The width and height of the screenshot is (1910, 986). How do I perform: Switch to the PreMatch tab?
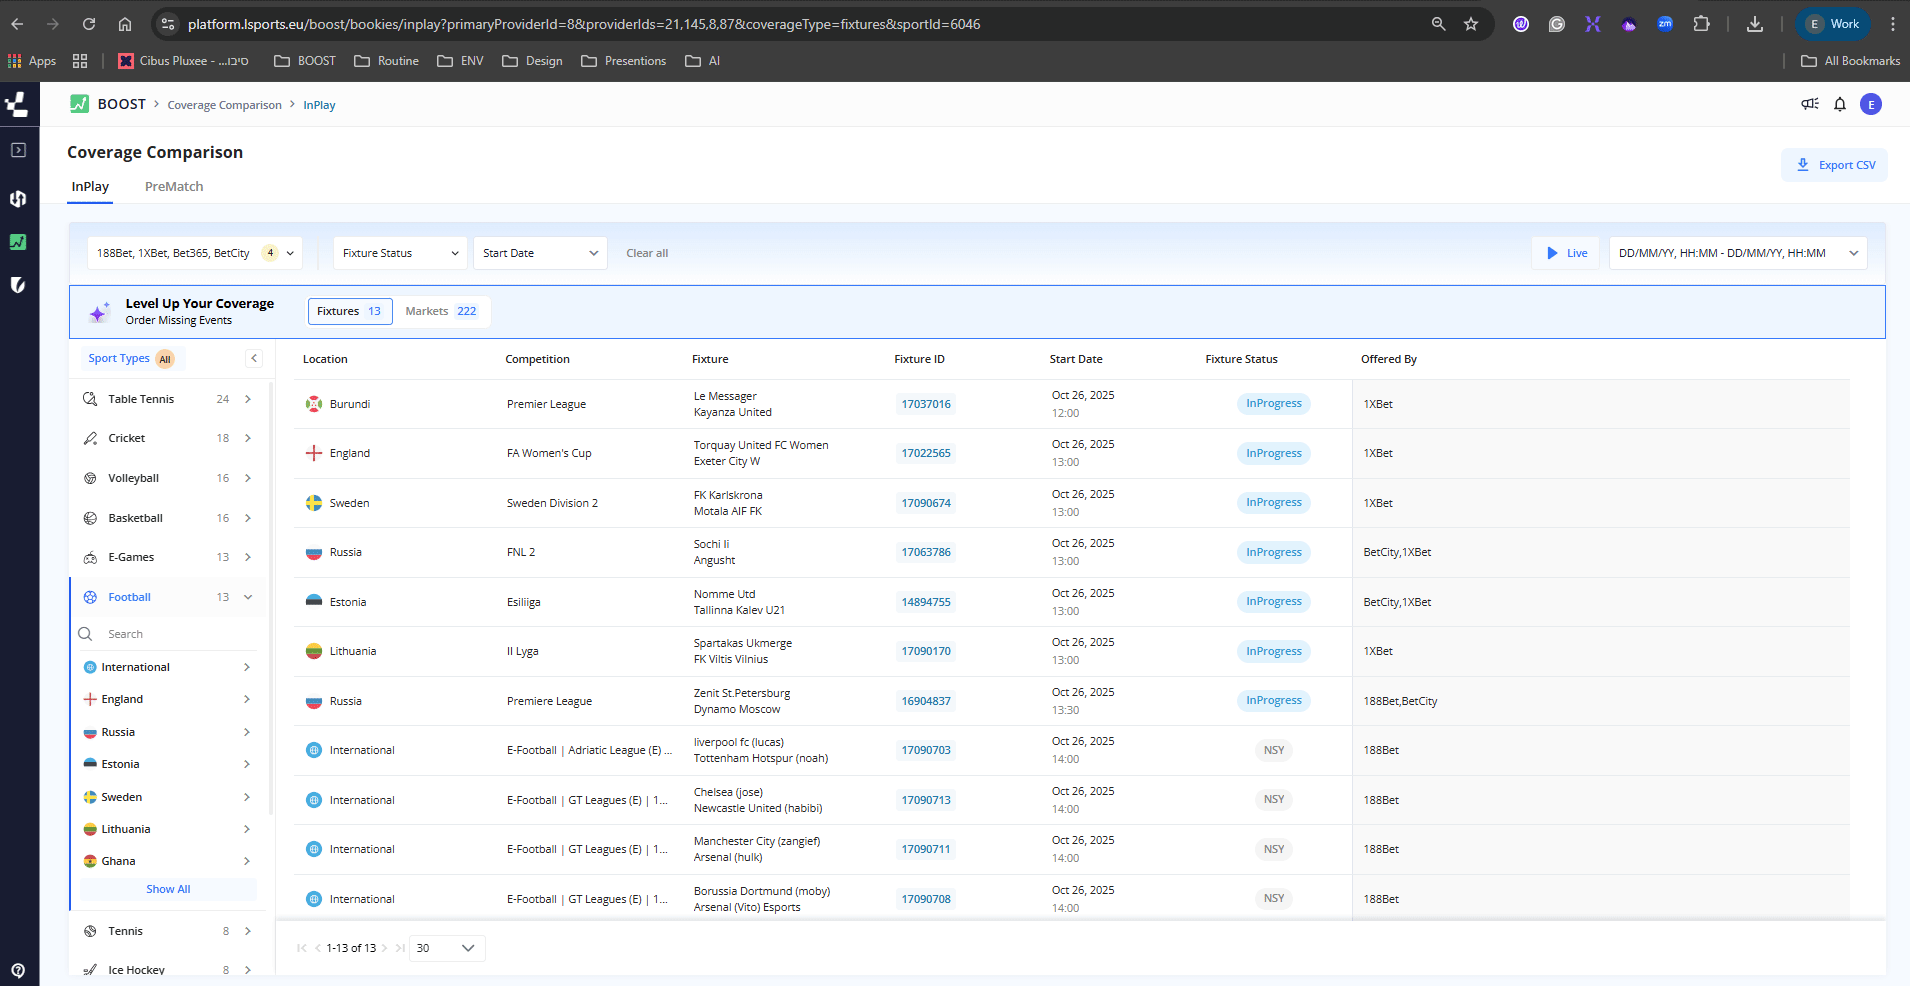[x=174, y=187]
